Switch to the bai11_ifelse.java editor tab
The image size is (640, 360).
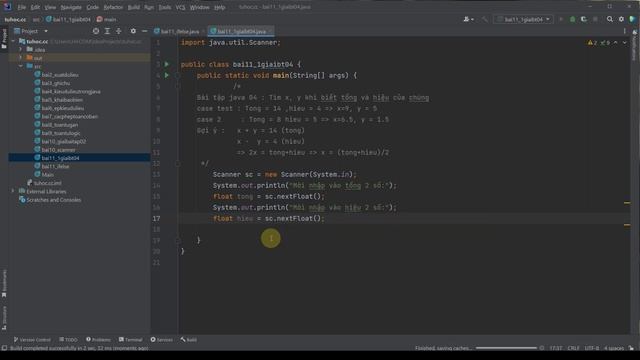click(x=180, y=31)
